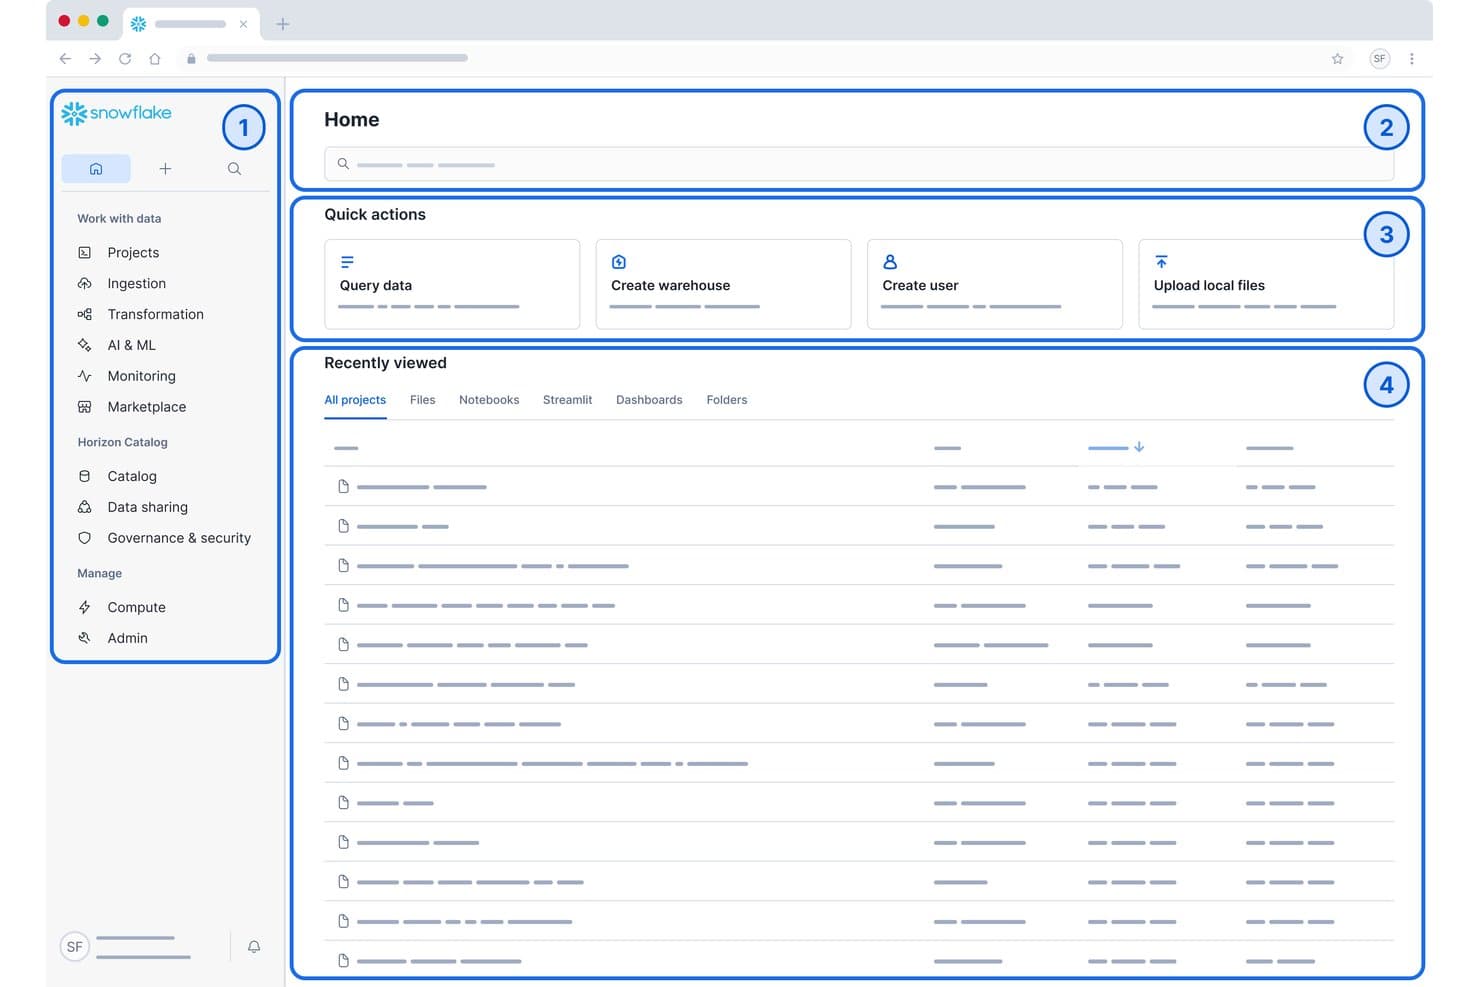The width and height of the screenshot is (1480, 987).
Task: Switch to the All projects tab
Action: pos(355,400)
